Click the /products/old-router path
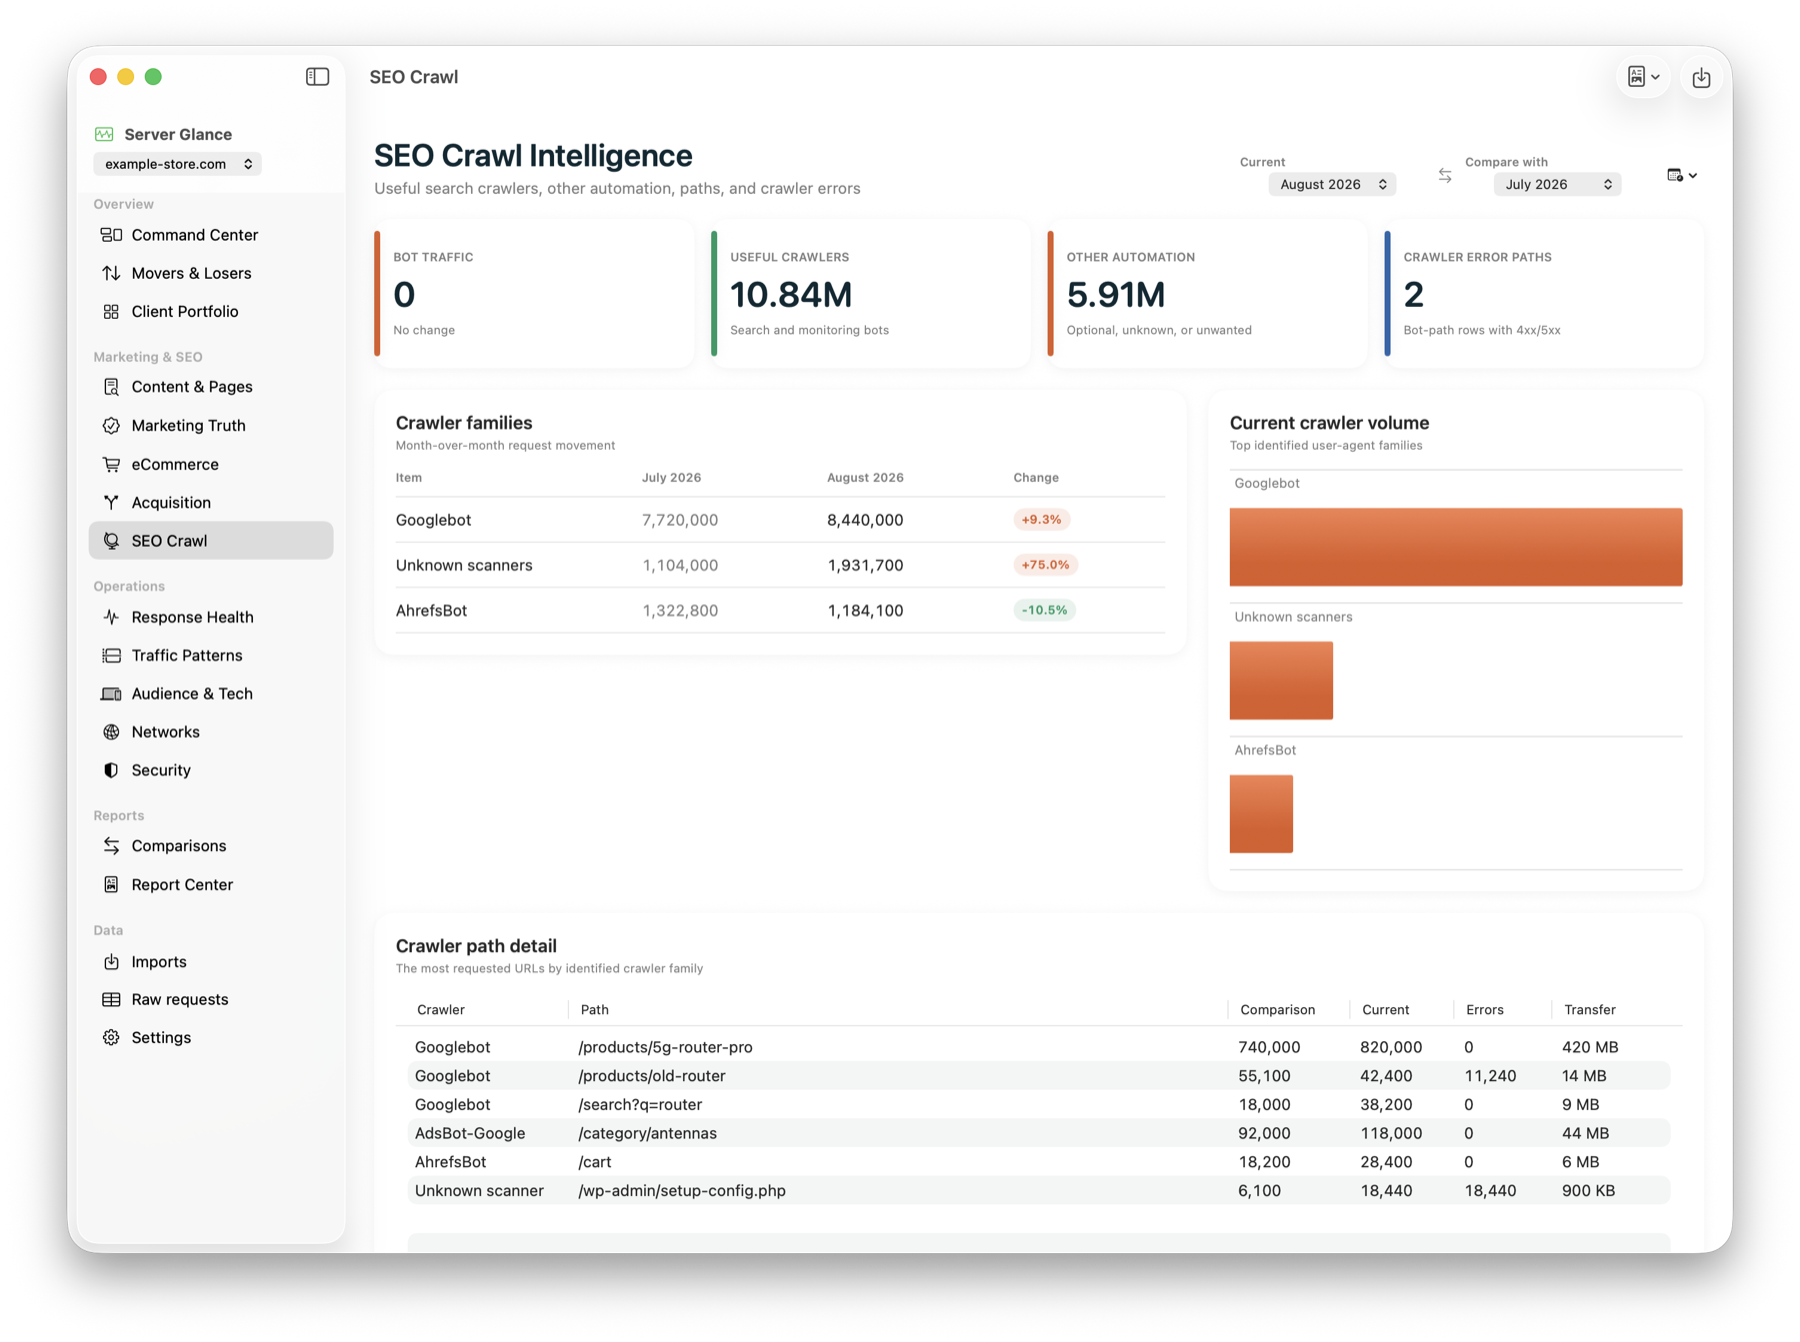The width and height of the screenshot is (1800, 1342). [651, 1076]
